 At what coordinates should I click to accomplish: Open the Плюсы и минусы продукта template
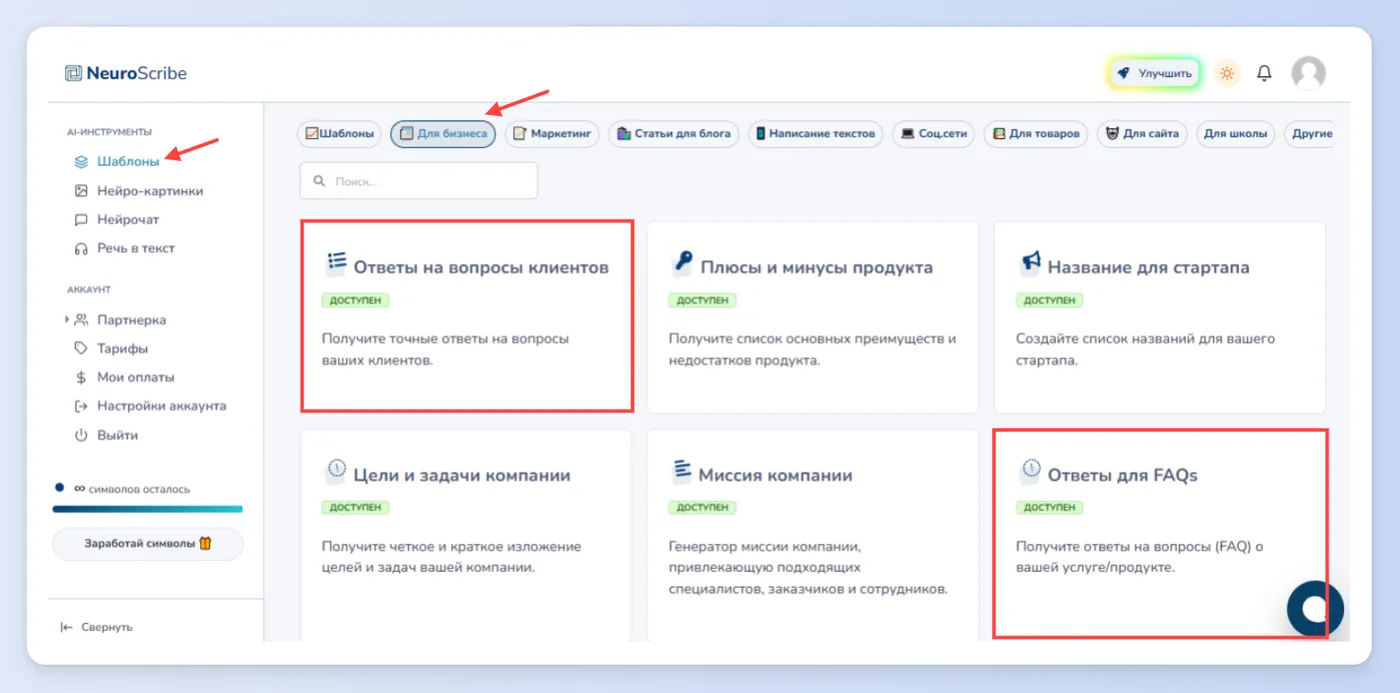click(813, 317)
